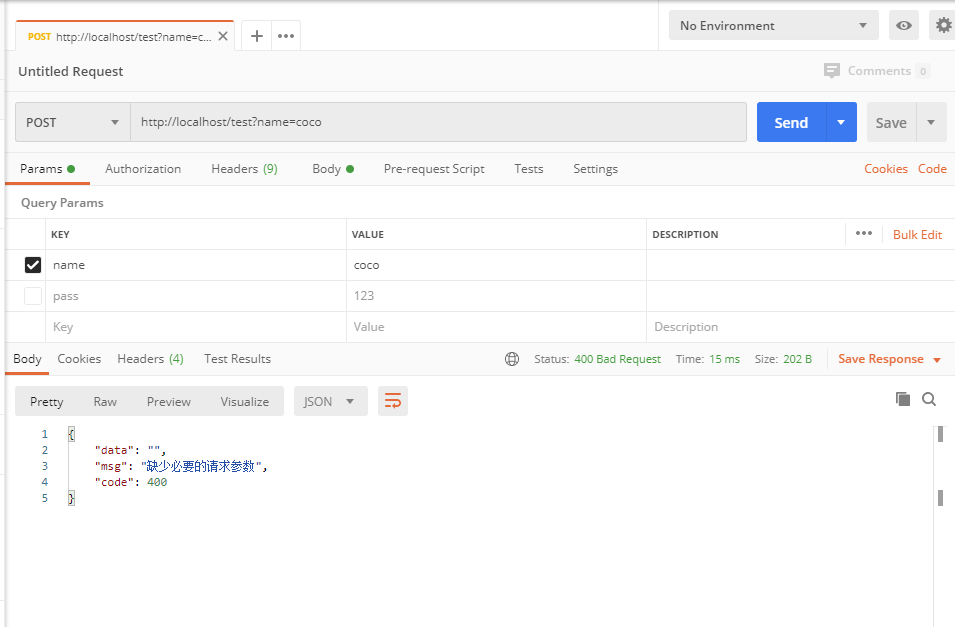Switch response view to Raw
Image resolution: width=955 pixels, height=627 pixels.
coord(105,402)
